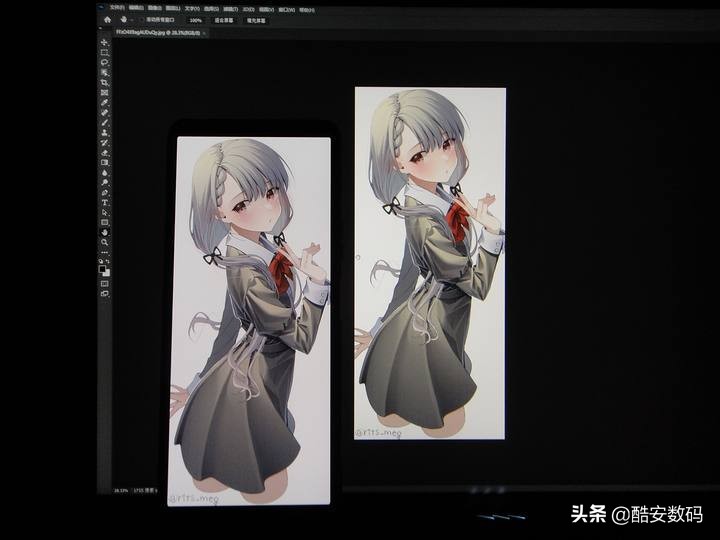Open the 视图(V) menu
The height and width of the screenshot is (540, 720).
click(267, 10)
